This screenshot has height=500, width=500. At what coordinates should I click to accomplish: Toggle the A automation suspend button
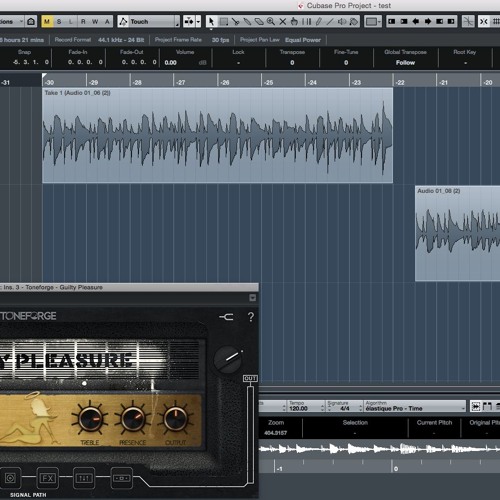tap(107, 22)
